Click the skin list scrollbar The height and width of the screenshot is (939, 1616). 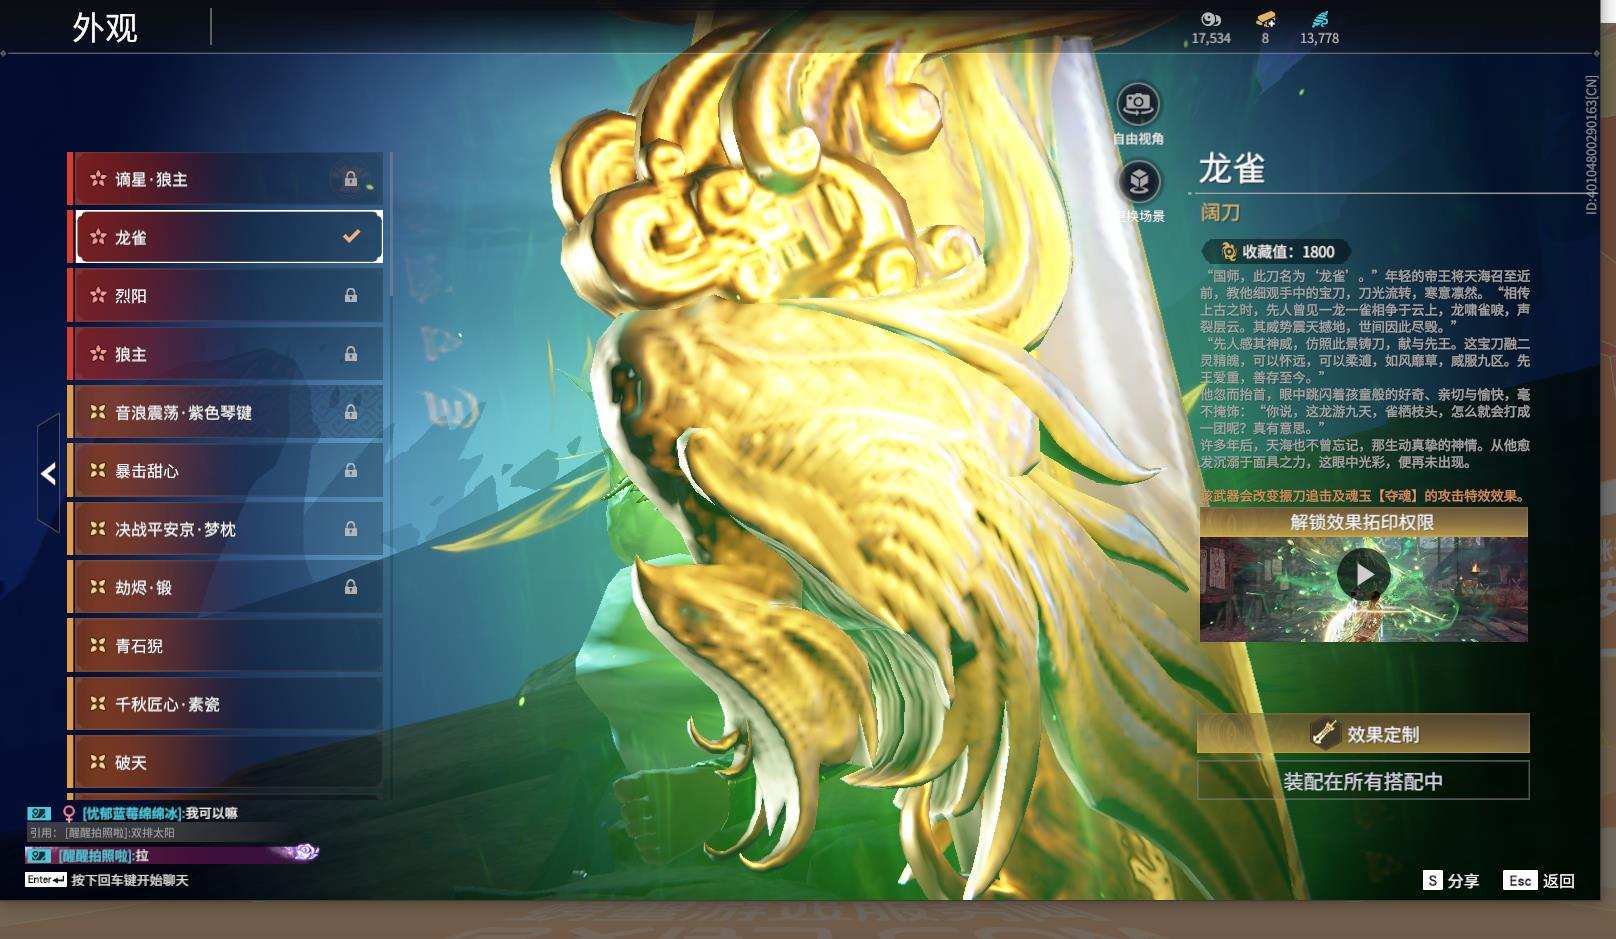389,225
